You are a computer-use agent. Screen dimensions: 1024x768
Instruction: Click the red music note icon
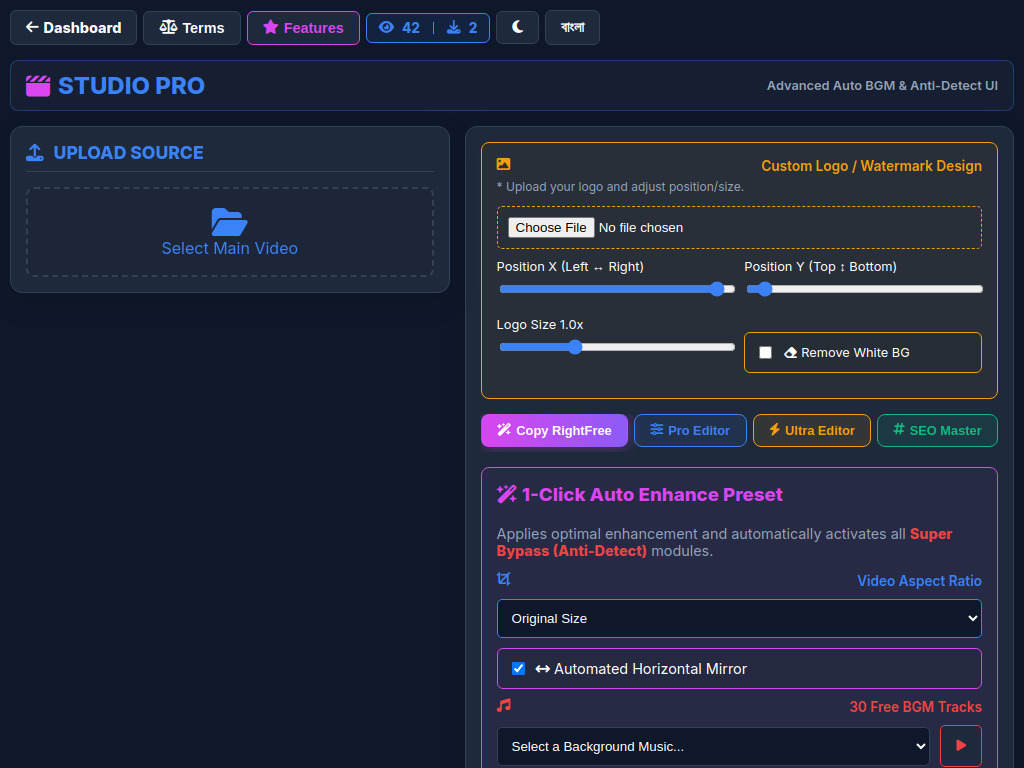click(x=504, y=705)
